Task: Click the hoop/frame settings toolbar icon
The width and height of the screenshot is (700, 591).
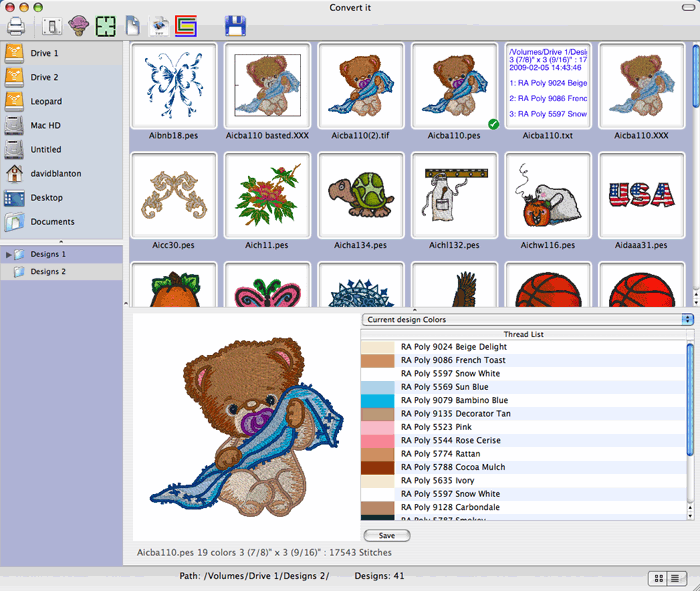Action: (x=52, y=26)
